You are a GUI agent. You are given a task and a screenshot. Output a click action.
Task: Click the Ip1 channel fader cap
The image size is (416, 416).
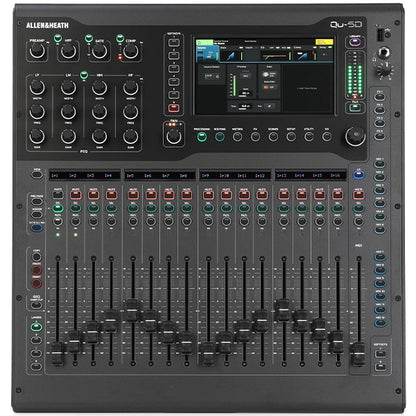[58, 353]
